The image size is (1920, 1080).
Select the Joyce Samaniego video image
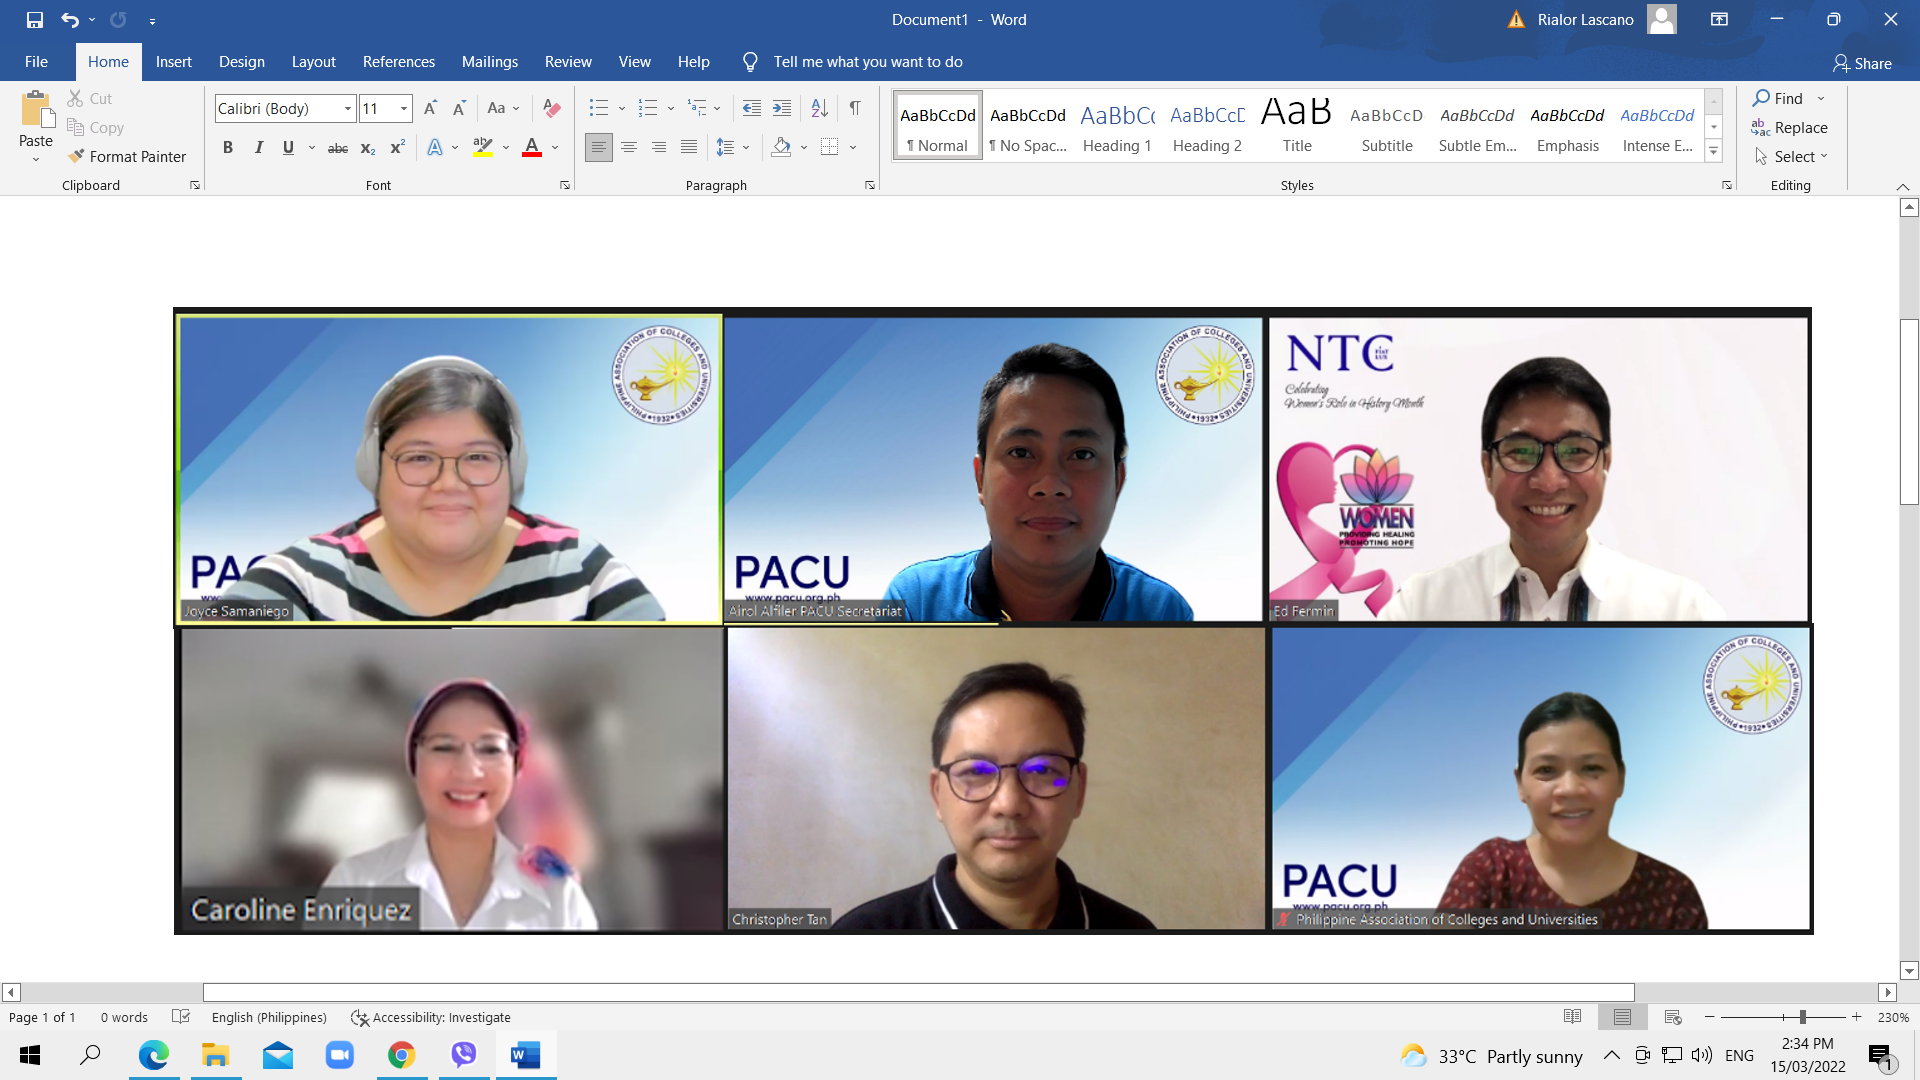pos(449,470)
